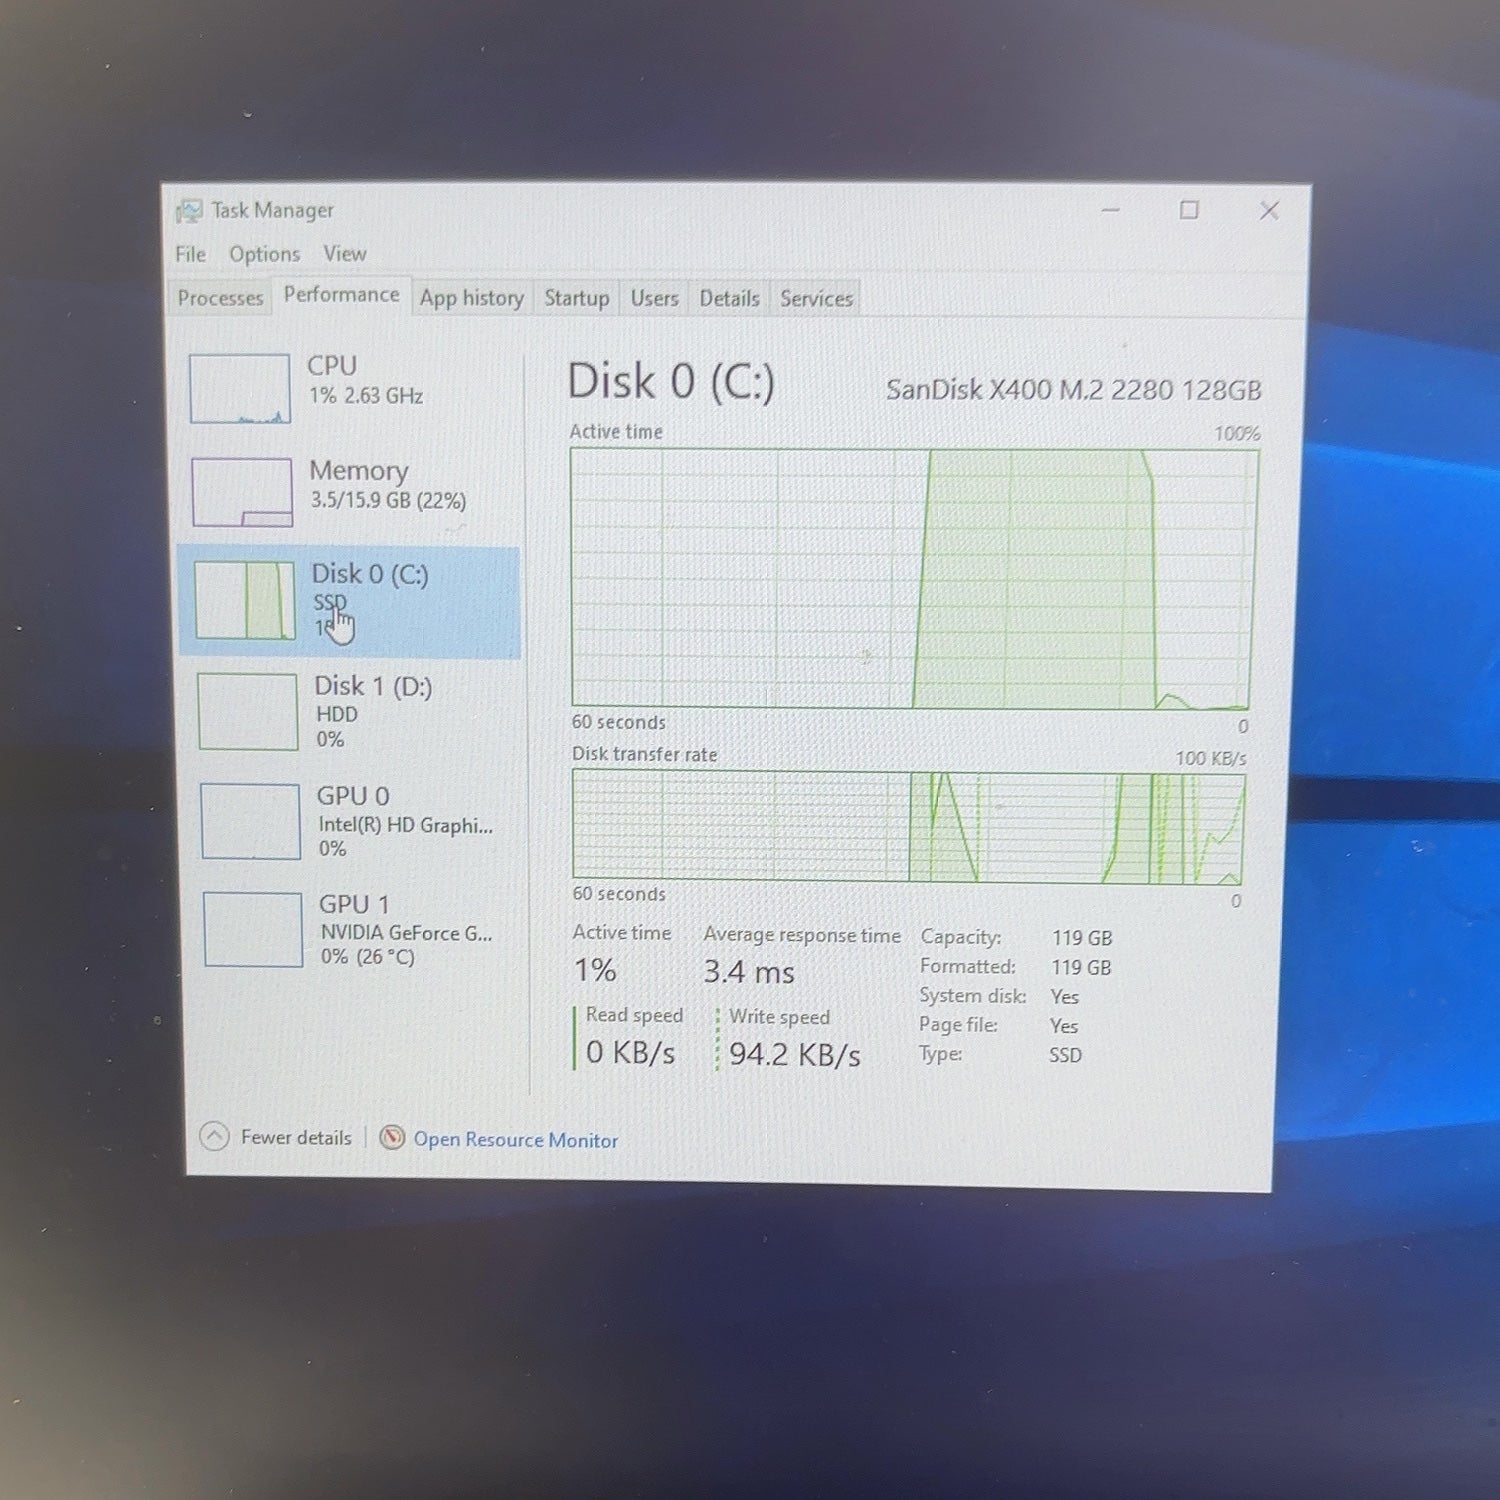Click the Disk transfer rate graph
1500x1500 pixels.
click(x=908, y=827)
